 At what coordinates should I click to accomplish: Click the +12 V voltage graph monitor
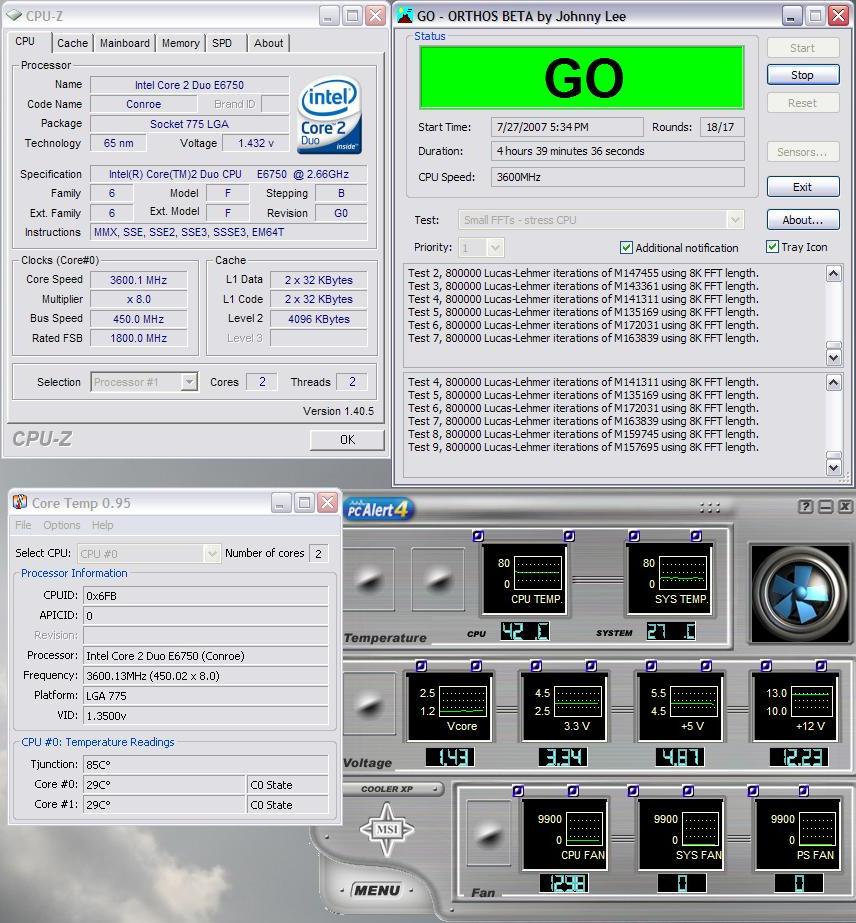coord(795,706)
